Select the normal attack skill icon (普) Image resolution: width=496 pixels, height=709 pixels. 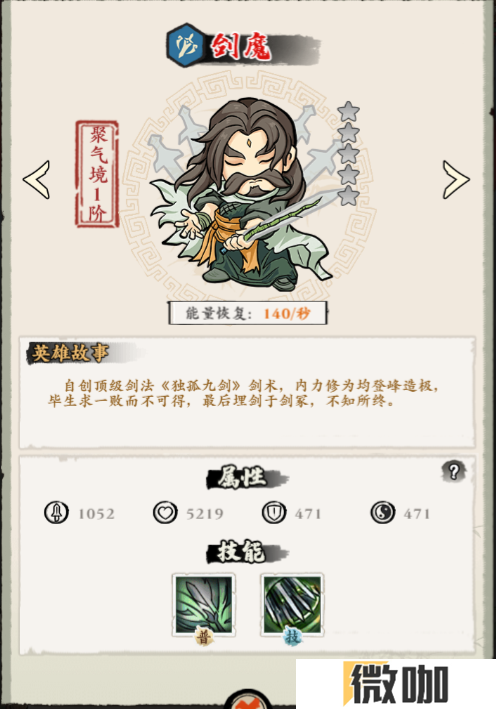[x=204, y=606]
